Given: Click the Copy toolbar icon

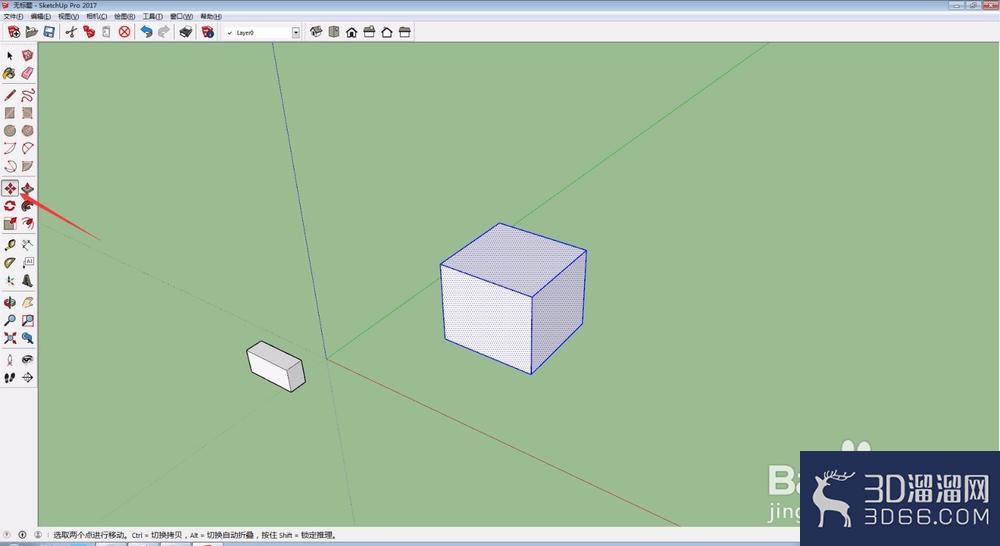Looking at the screenshot, I should tap(89, 32).
